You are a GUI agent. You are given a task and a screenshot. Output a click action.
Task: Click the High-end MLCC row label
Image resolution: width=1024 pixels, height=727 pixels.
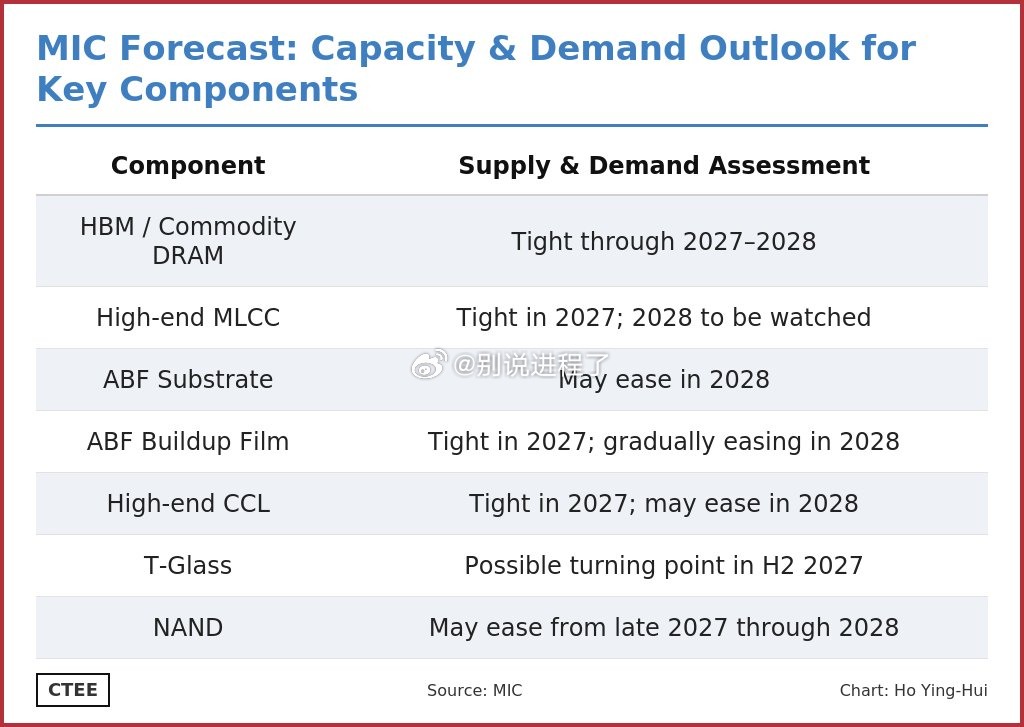pyautogui.click(x=188, y=317)
